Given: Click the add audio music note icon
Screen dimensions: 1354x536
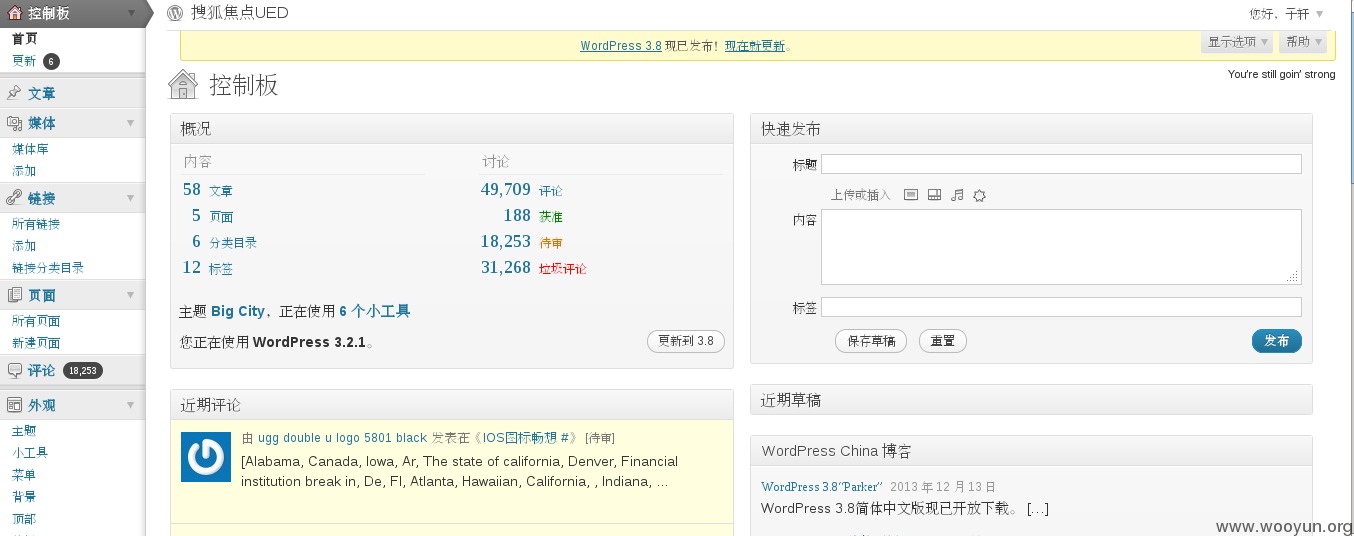Looking at the screenshot, I should pos(957,195).
